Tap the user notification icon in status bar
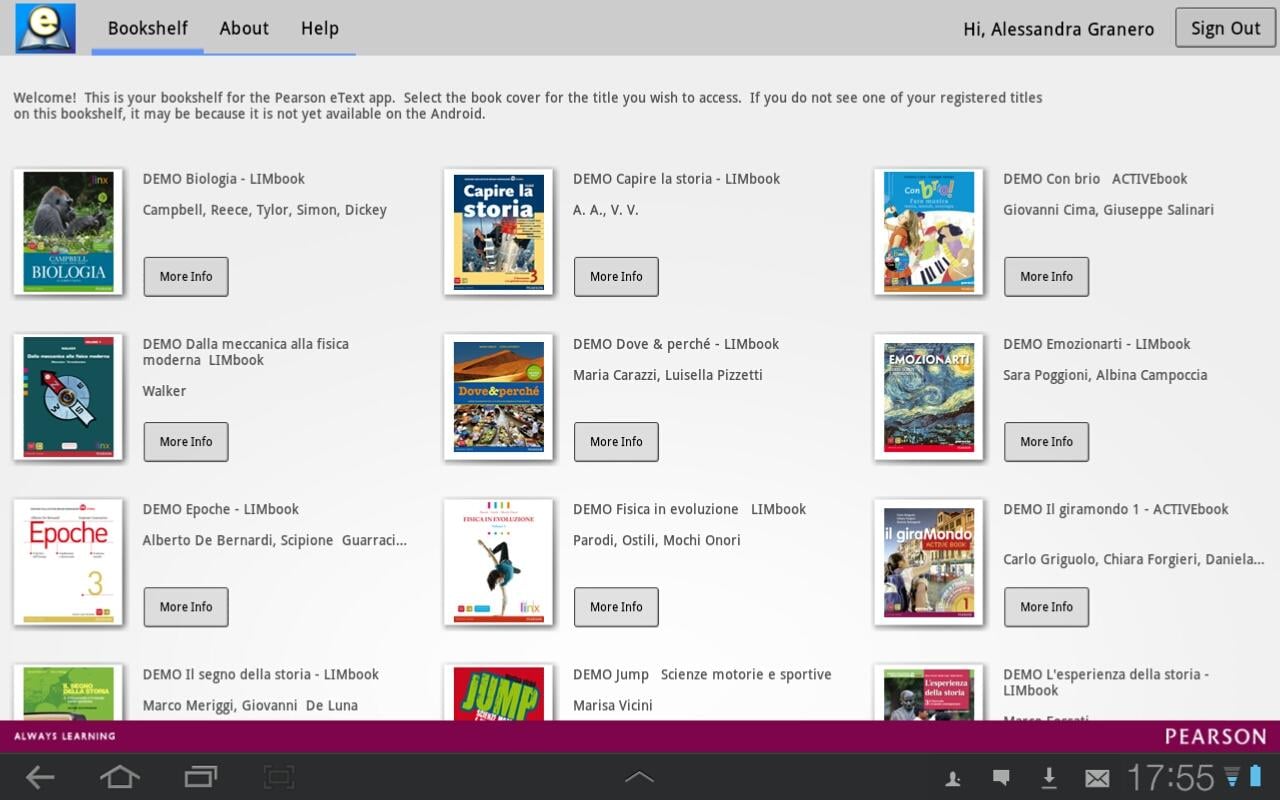 [x=953, y=778]
